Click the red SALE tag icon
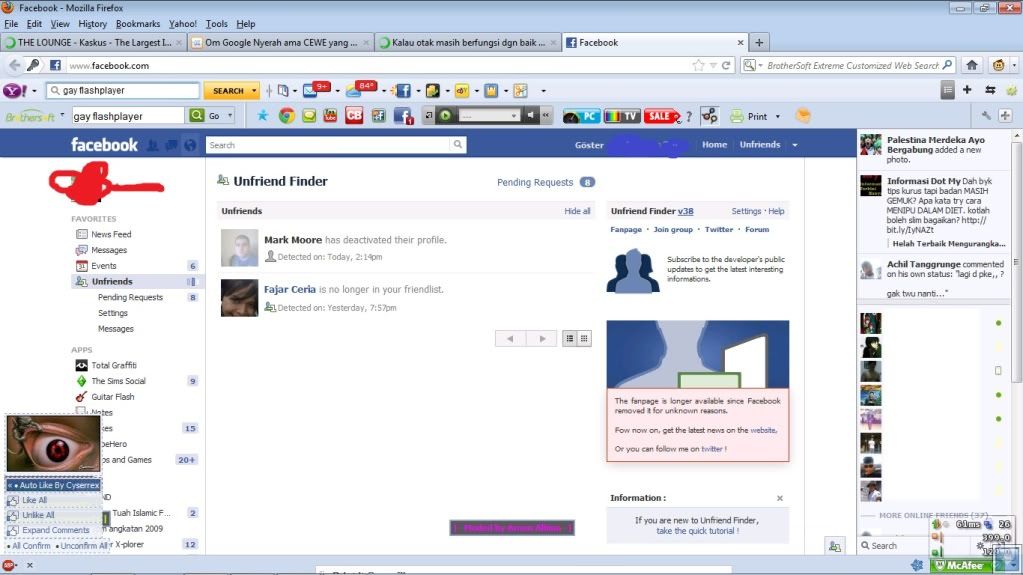This screenshot has width=1023, height=575. (x=662, y=116)
